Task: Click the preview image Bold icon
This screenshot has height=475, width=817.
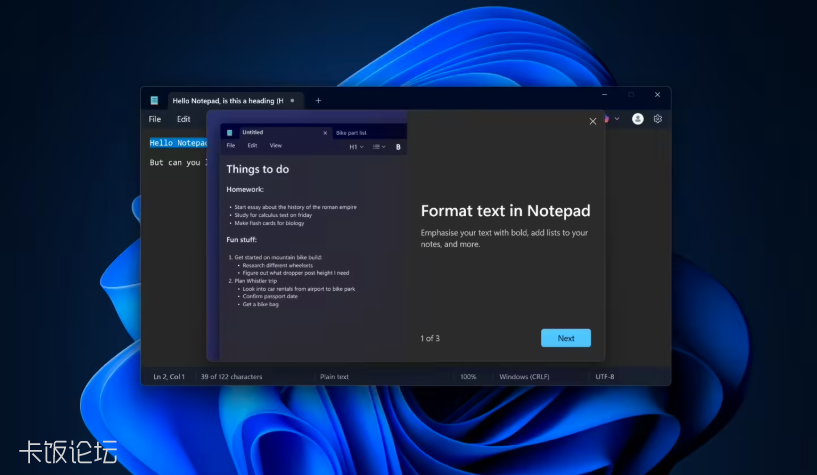Action: [398, 147]
